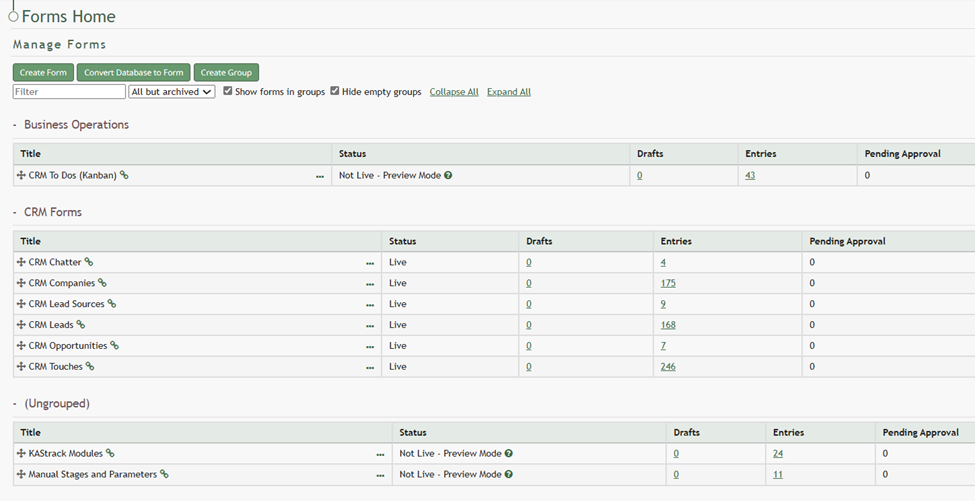Screen dimensions: 975x501
Task: Collapse the Business Operations group
Action: point(15,125)
